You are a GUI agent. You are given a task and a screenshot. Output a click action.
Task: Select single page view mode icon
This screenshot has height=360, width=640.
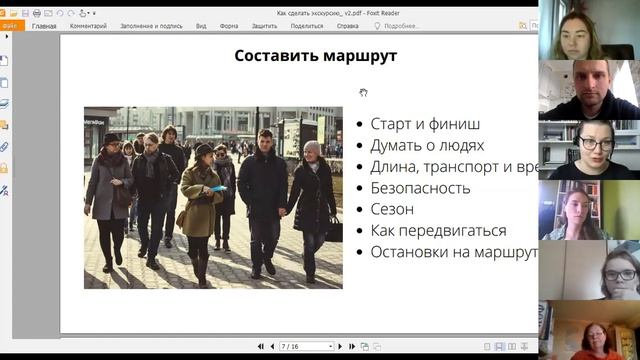click(x=487, y=347)
